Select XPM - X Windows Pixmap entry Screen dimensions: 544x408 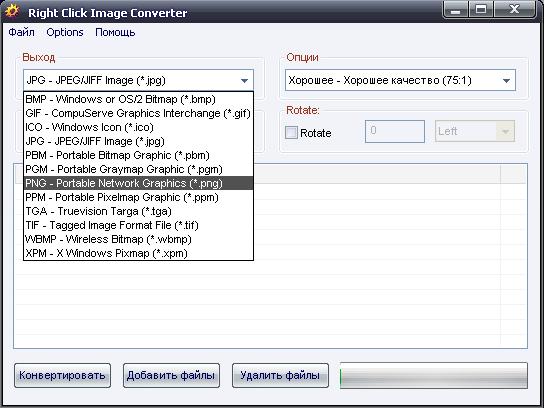(x=138, y=253)
